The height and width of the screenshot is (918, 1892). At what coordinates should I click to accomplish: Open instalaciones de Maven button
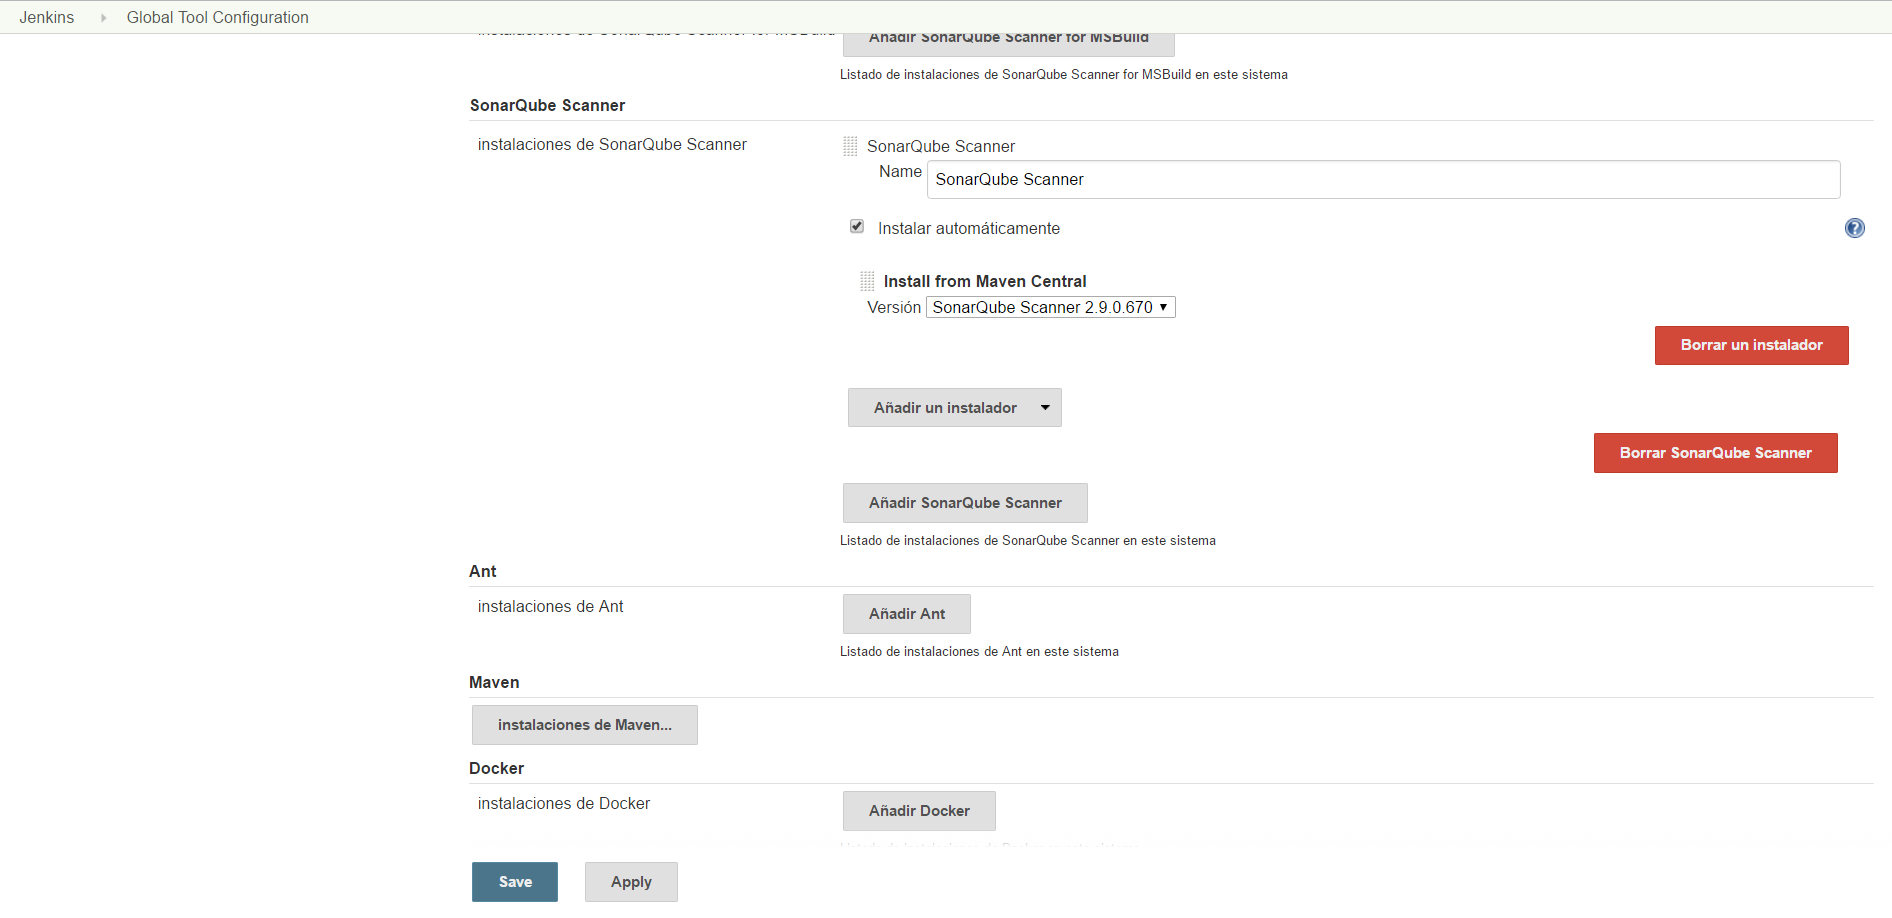click(584, 725)
